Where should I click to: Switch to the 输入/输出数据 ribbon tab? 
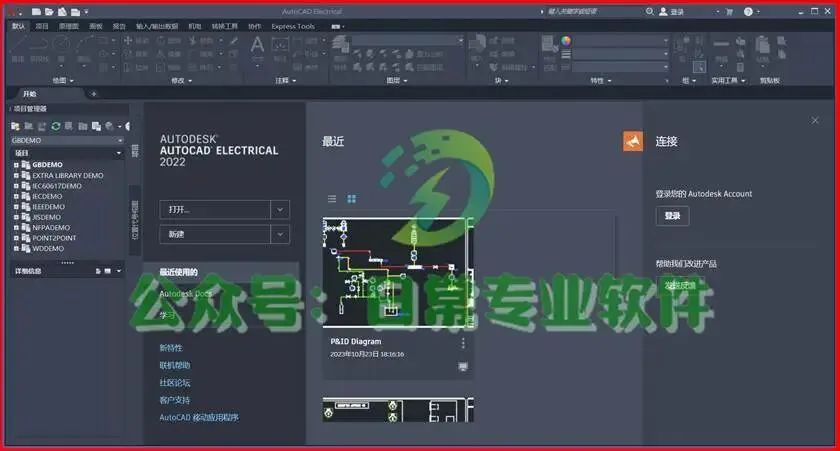(157, 26)
